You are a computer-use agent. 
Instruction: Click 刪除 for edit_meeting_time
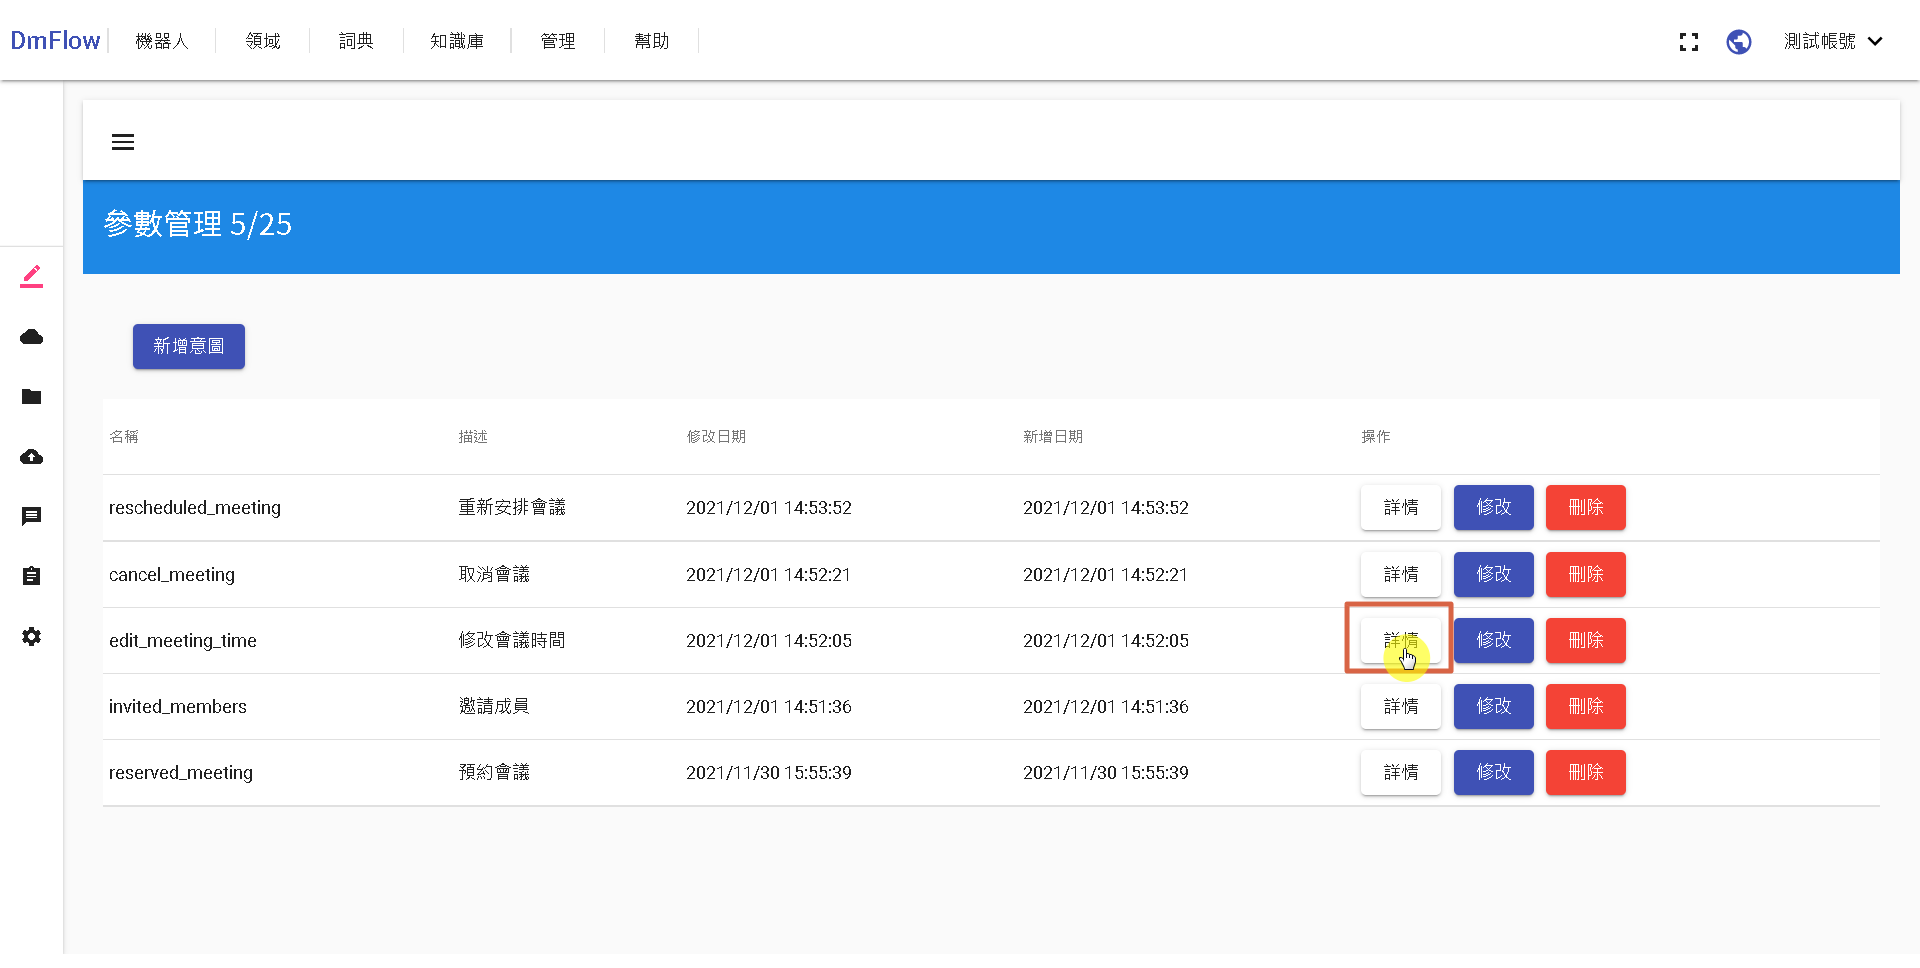click(1586, 641)
